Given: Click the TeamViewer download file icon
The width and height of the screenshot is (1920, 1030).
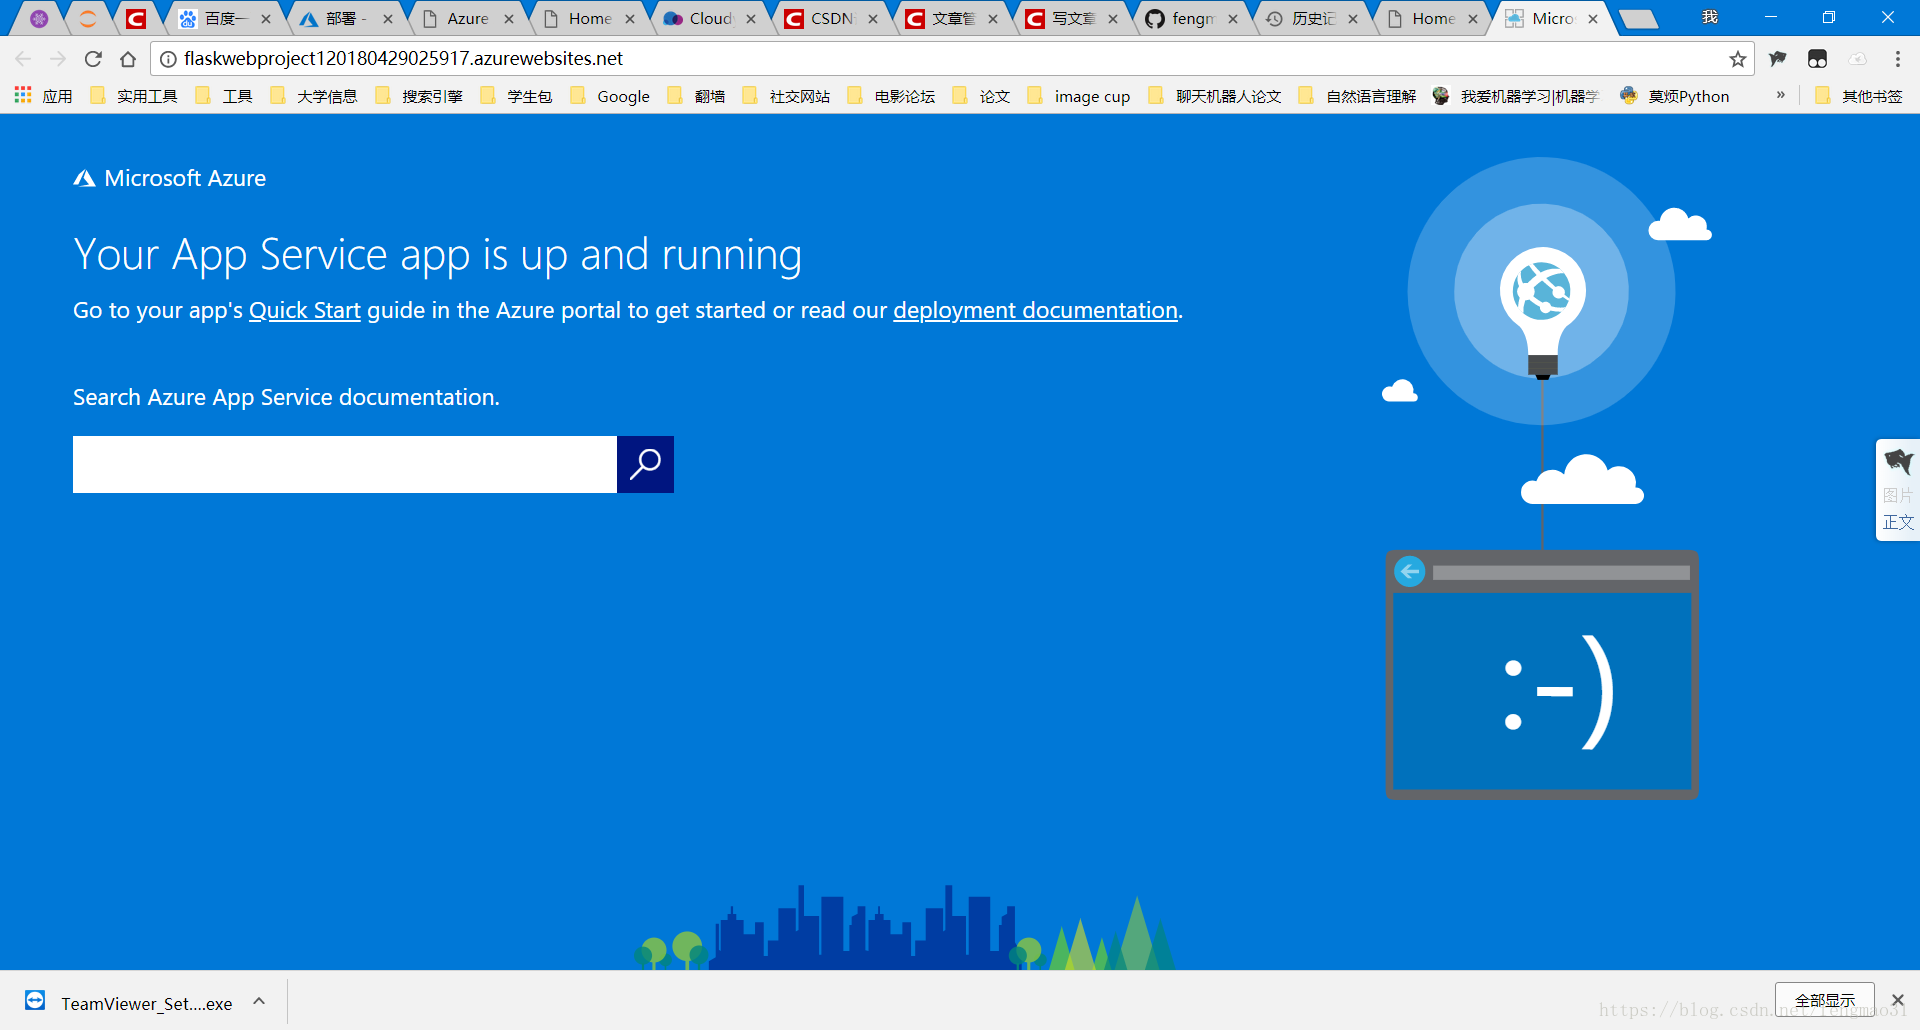Looking at the screenshot, I should (35, 1001).
